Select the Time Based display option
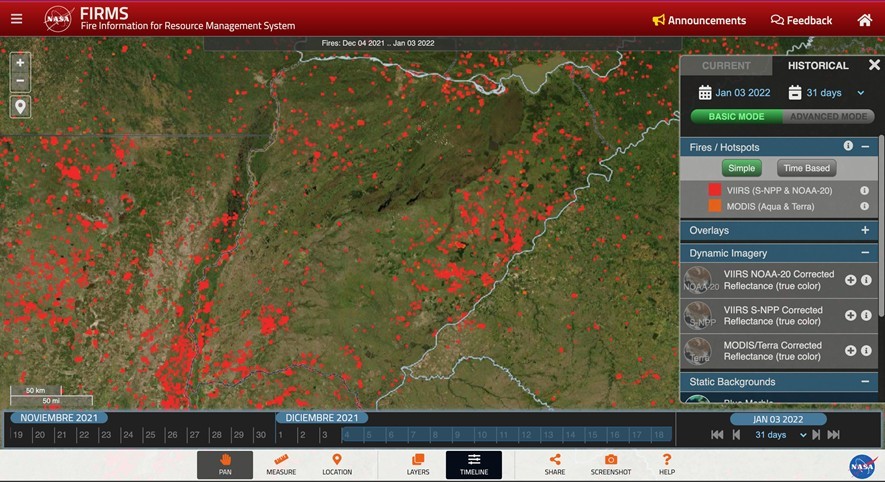Image resolution: width=885 pixels, height=482 pixels. 806,168
